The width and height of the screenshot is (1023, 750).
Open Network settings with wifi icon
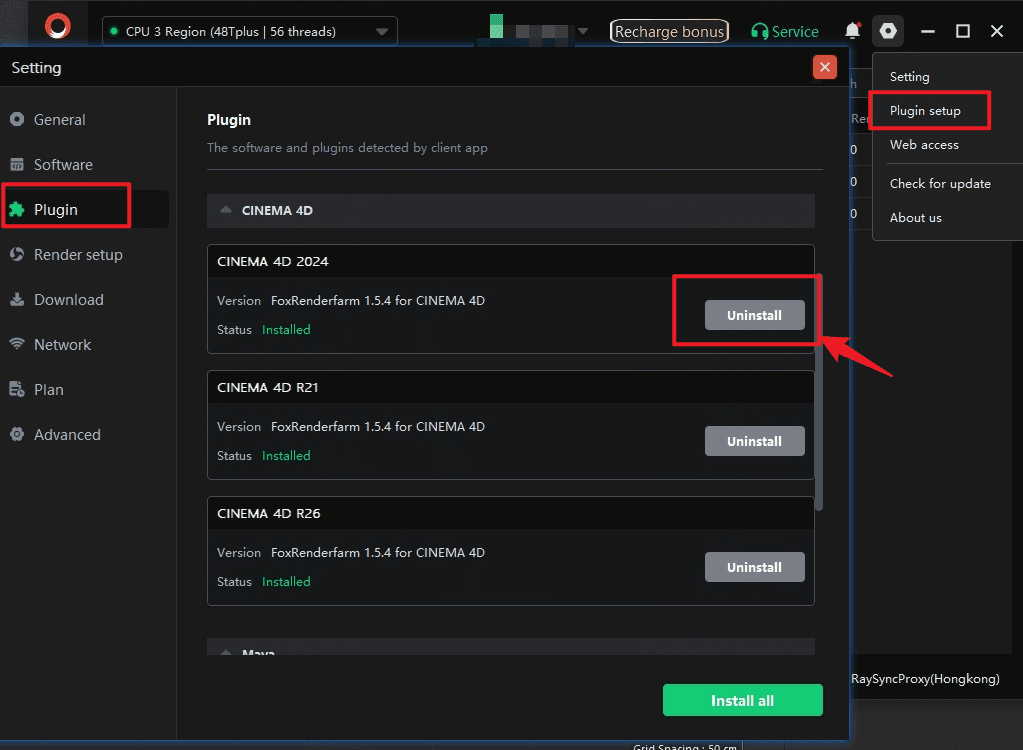pyautogui.click(x=62, y=345)
